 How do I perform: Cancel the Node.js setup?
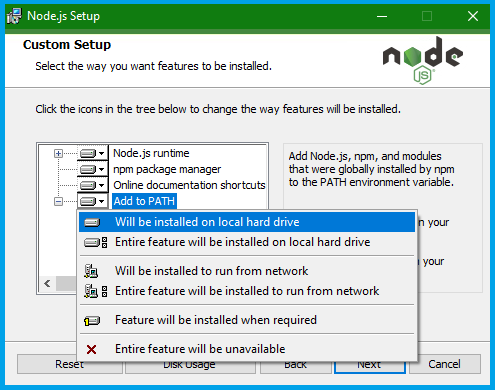click(x=445, y=364)
